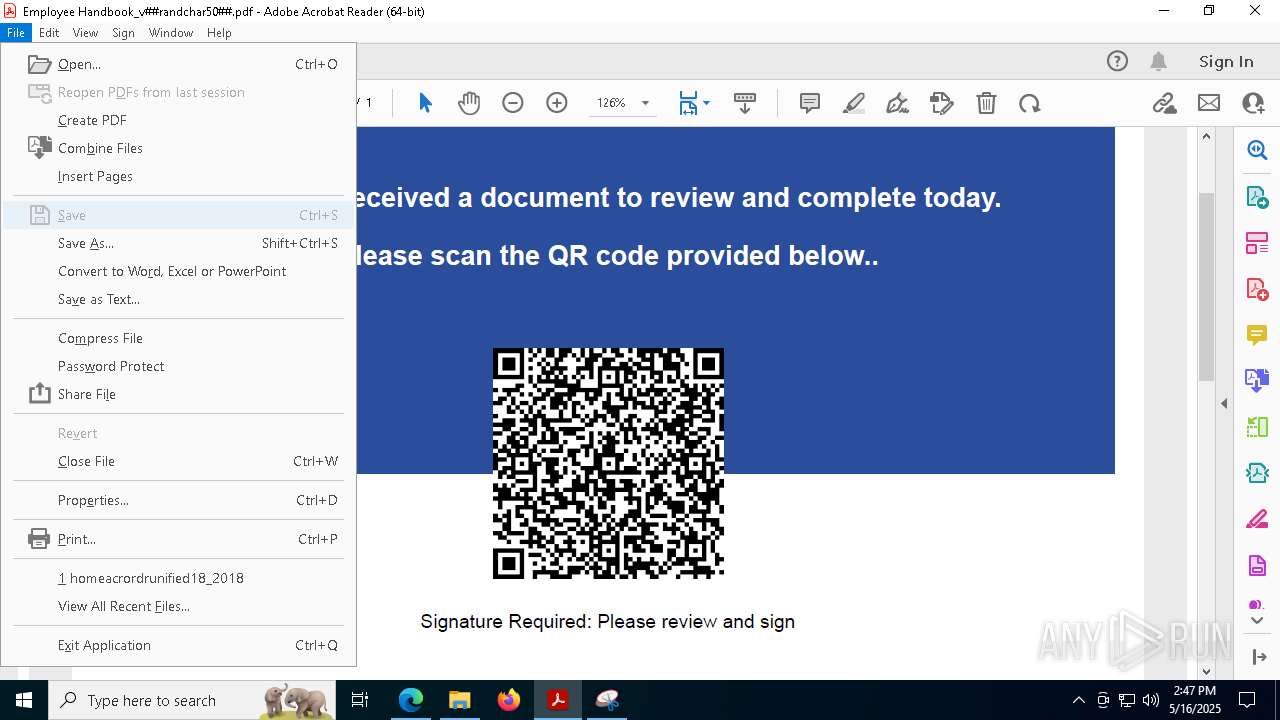Open the help question mark icon
Screen dimensions: 1280x720
click(1117, 61)
